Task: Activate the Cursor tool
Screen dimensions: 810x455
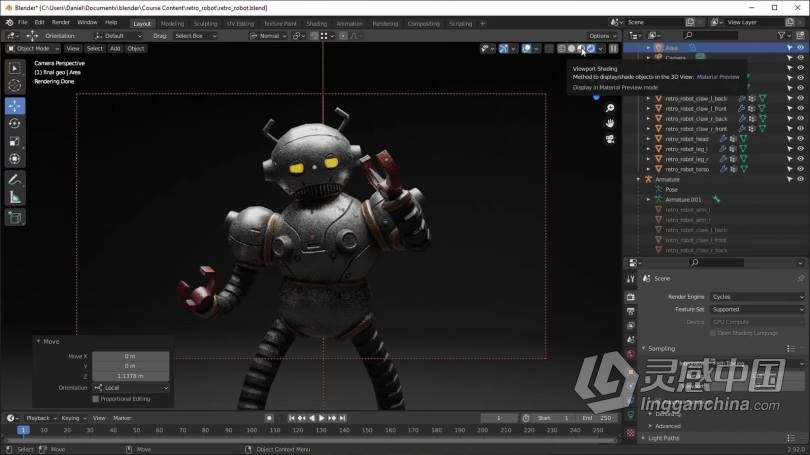Action: [x=14, y=85]
